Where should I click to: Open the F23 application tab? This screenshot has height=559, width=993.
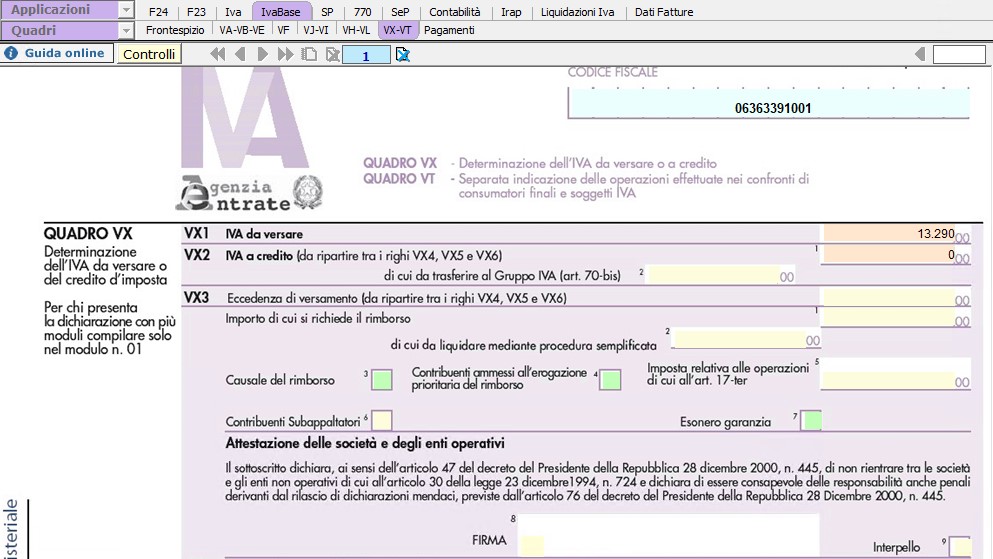tap(196, 12)
